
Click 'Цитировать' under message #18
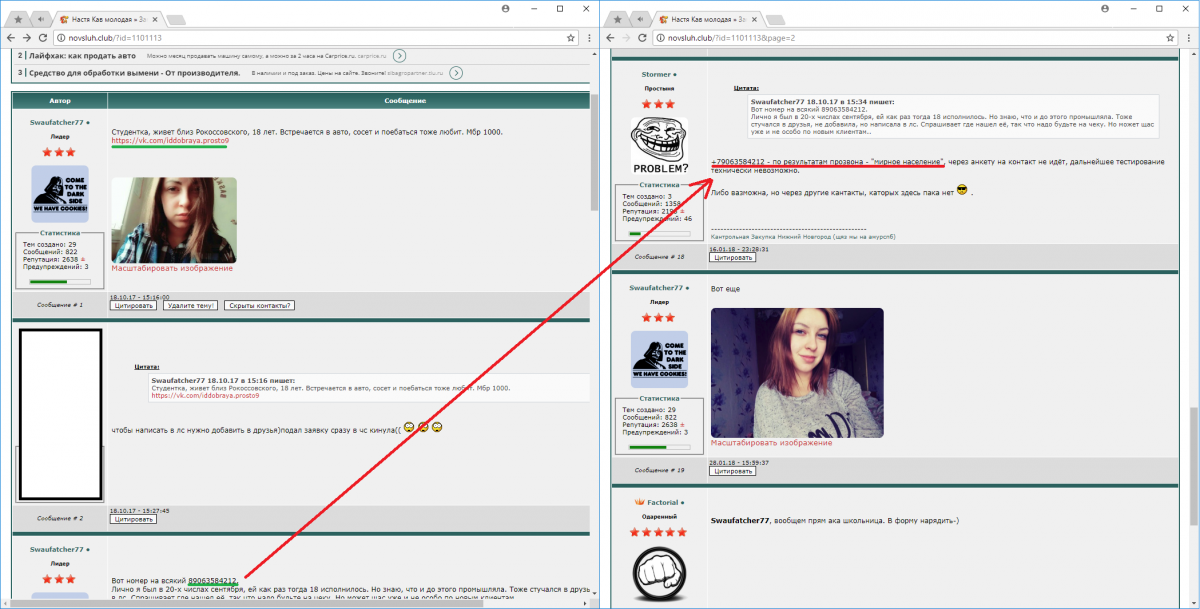click(x=732, y=257)
